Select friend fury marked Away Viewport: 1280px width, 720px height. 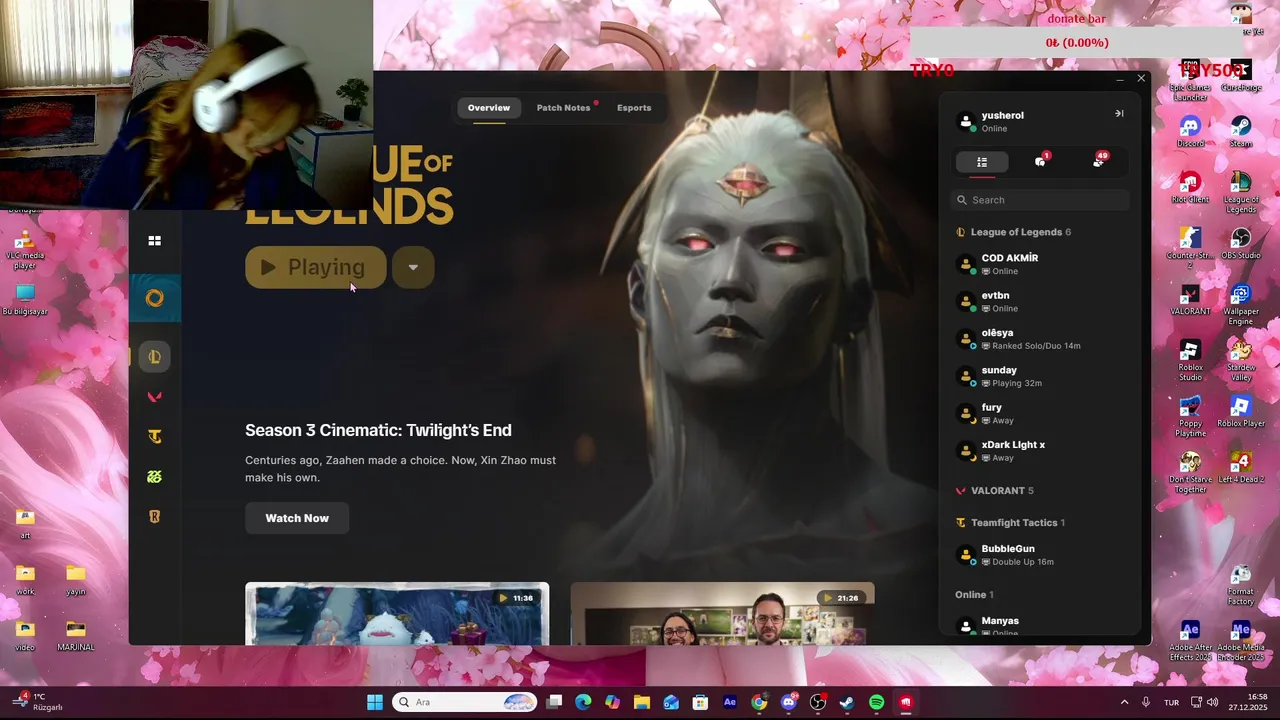(x=1040, y=413)
